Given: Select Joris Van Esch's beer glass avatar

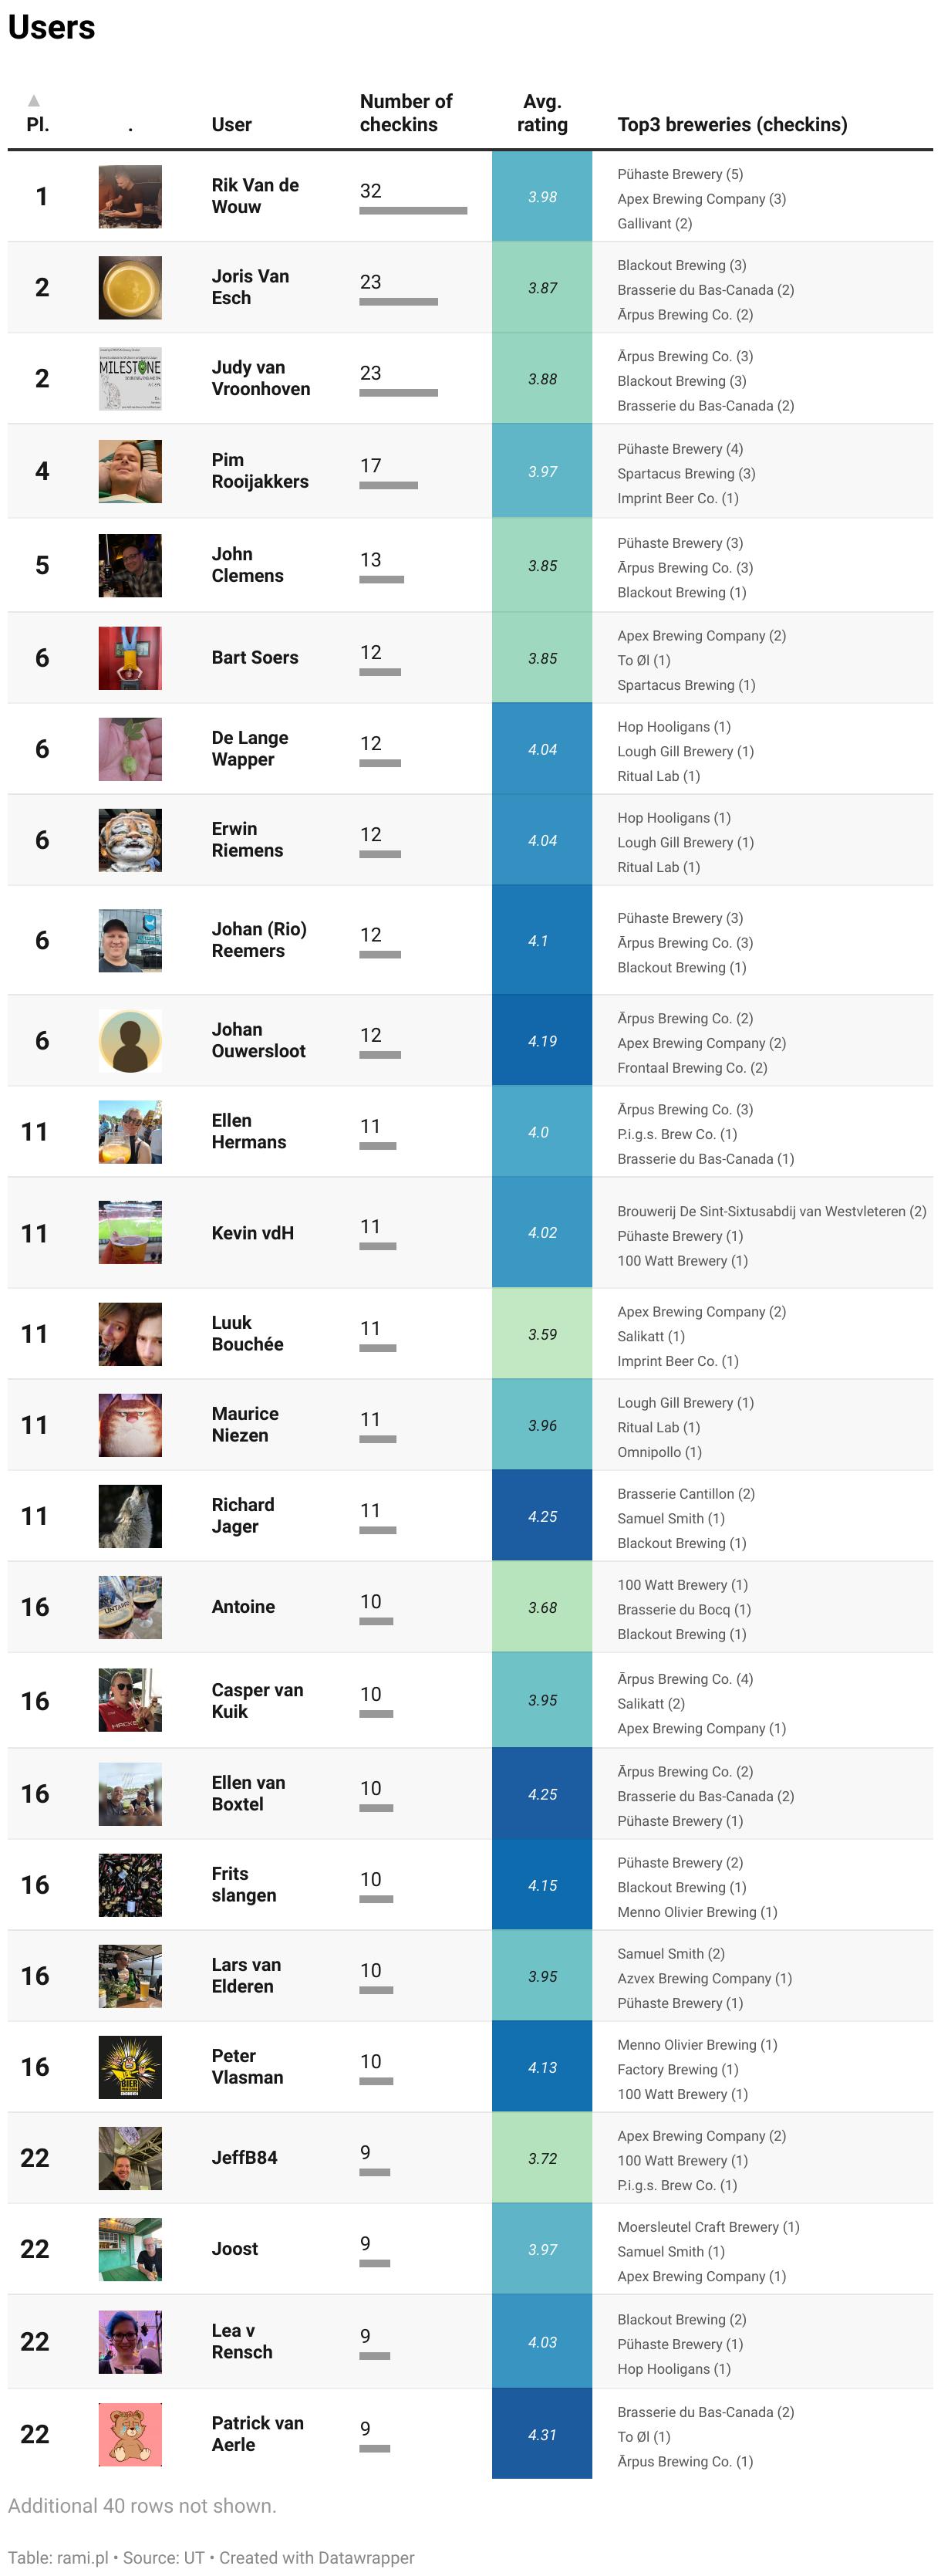Looking at the screenshot, I should [130, 288].
